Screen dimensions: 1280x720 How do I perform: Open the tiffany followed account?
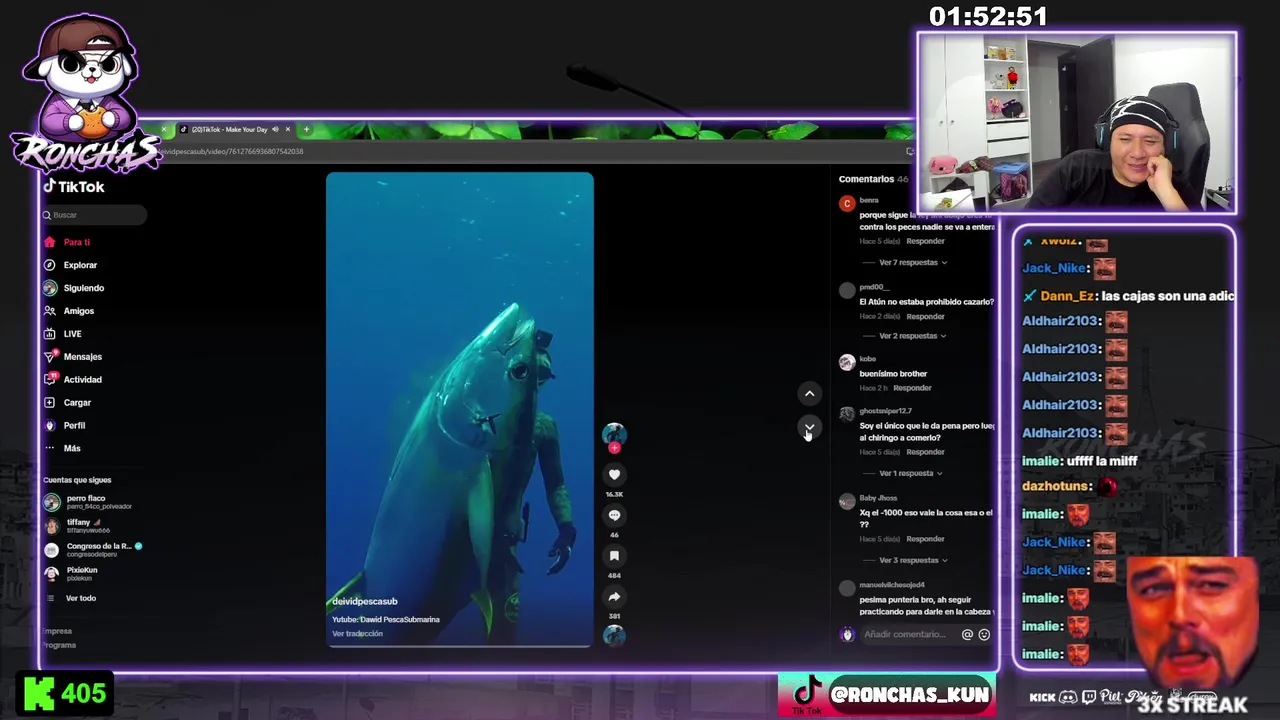point(87,526)
